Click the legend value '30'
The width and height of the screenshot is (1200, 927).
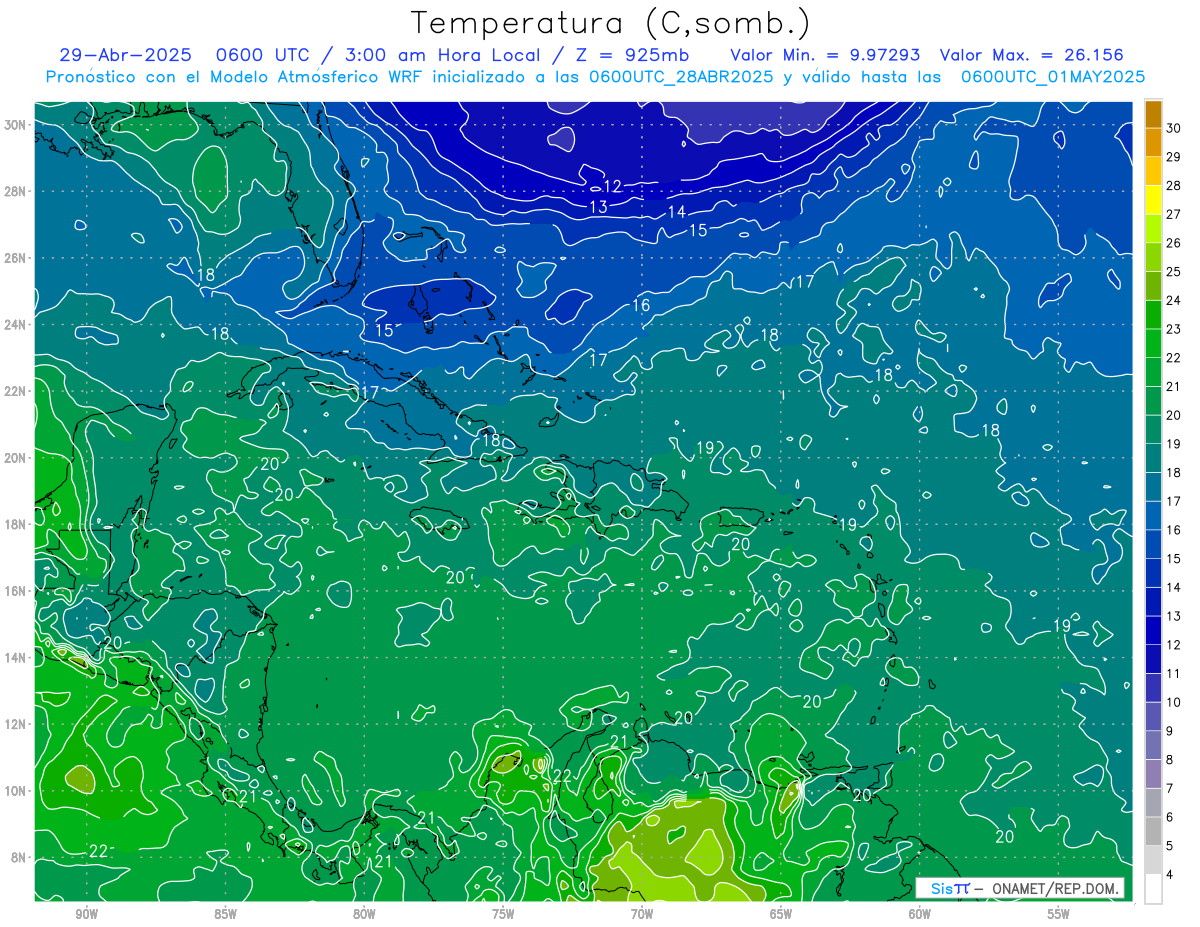(x=1174, y=128)
